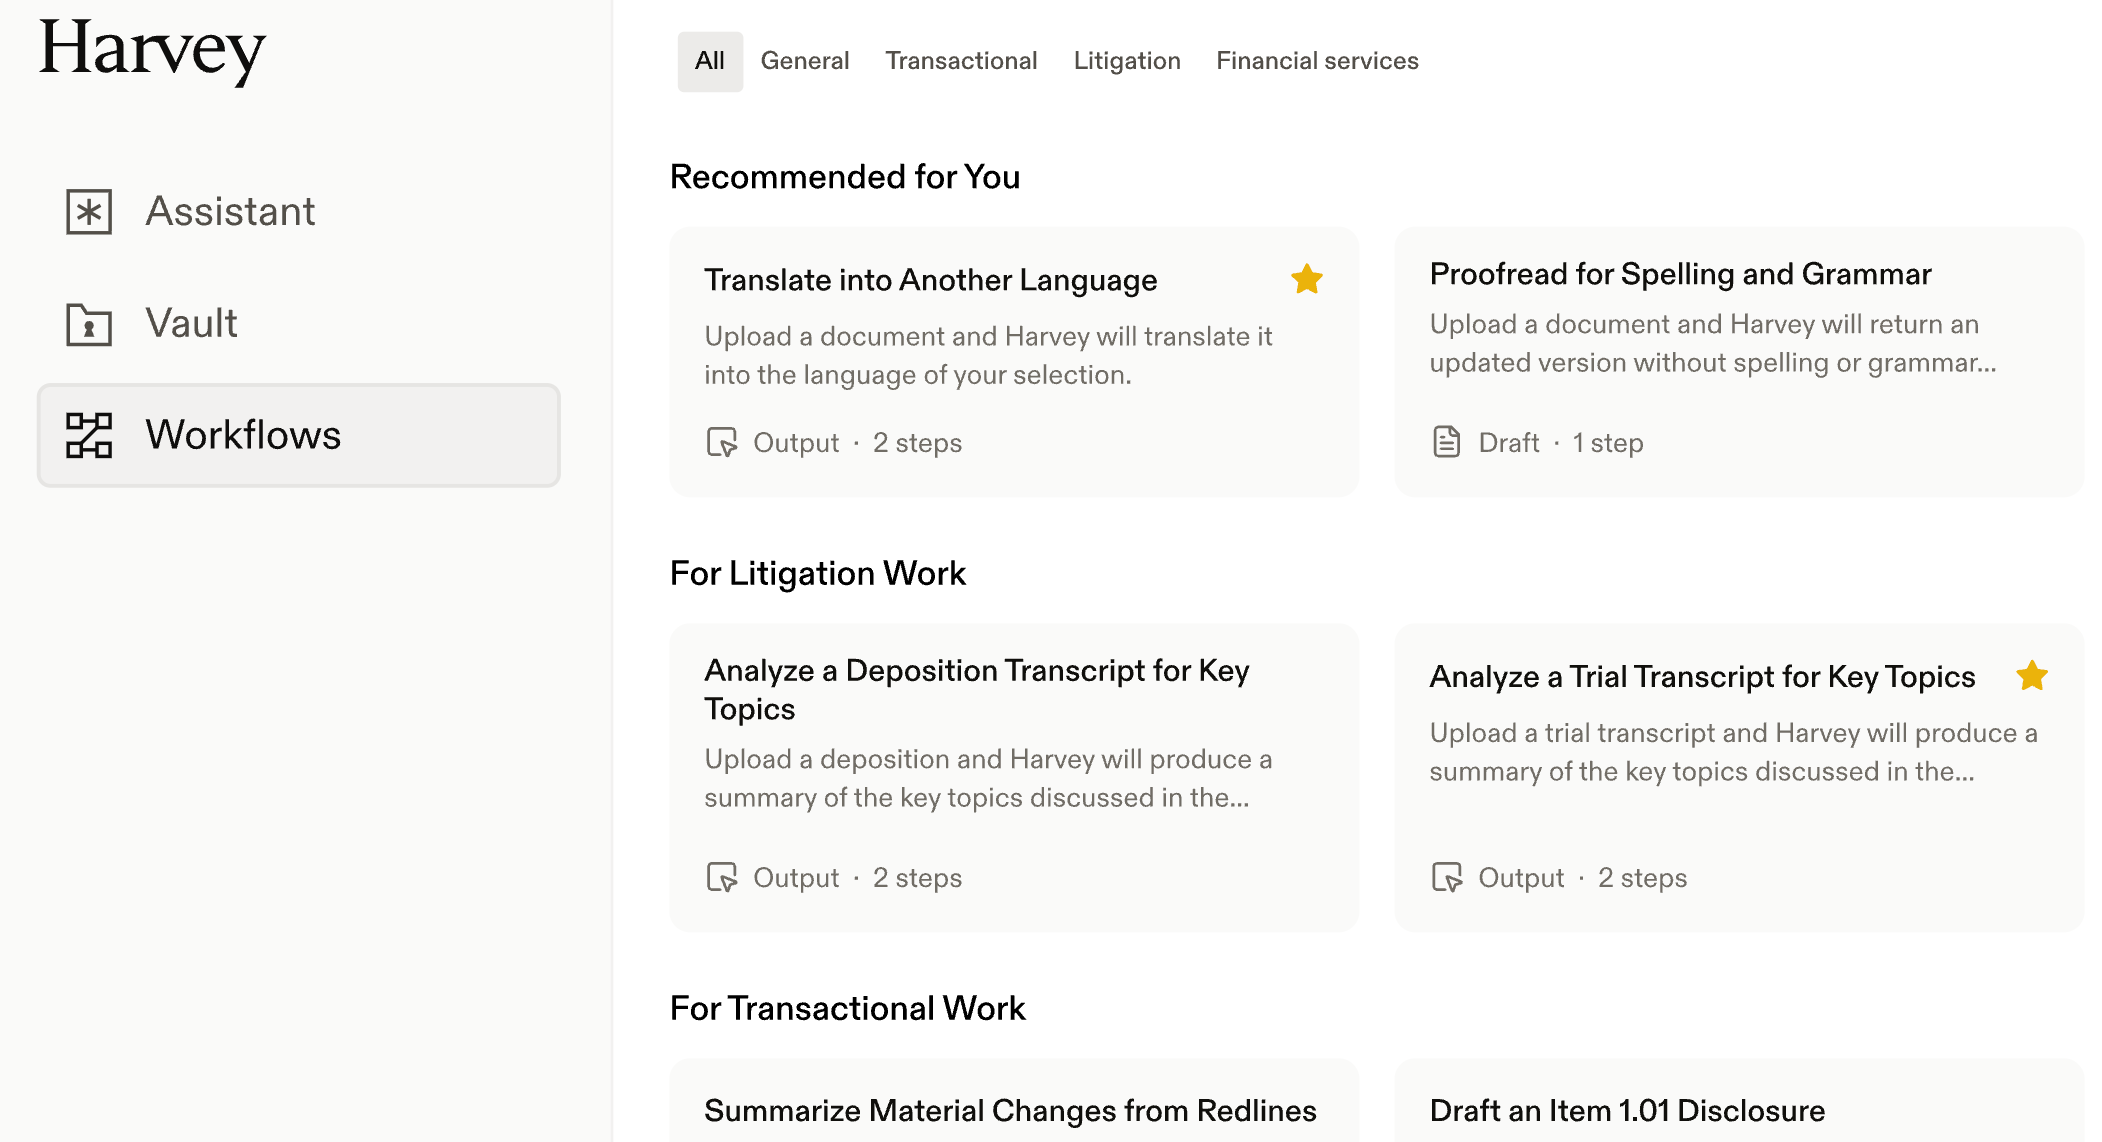
Task: Open Summarize Material Changes from Redlines card
Action: 1009,1110
